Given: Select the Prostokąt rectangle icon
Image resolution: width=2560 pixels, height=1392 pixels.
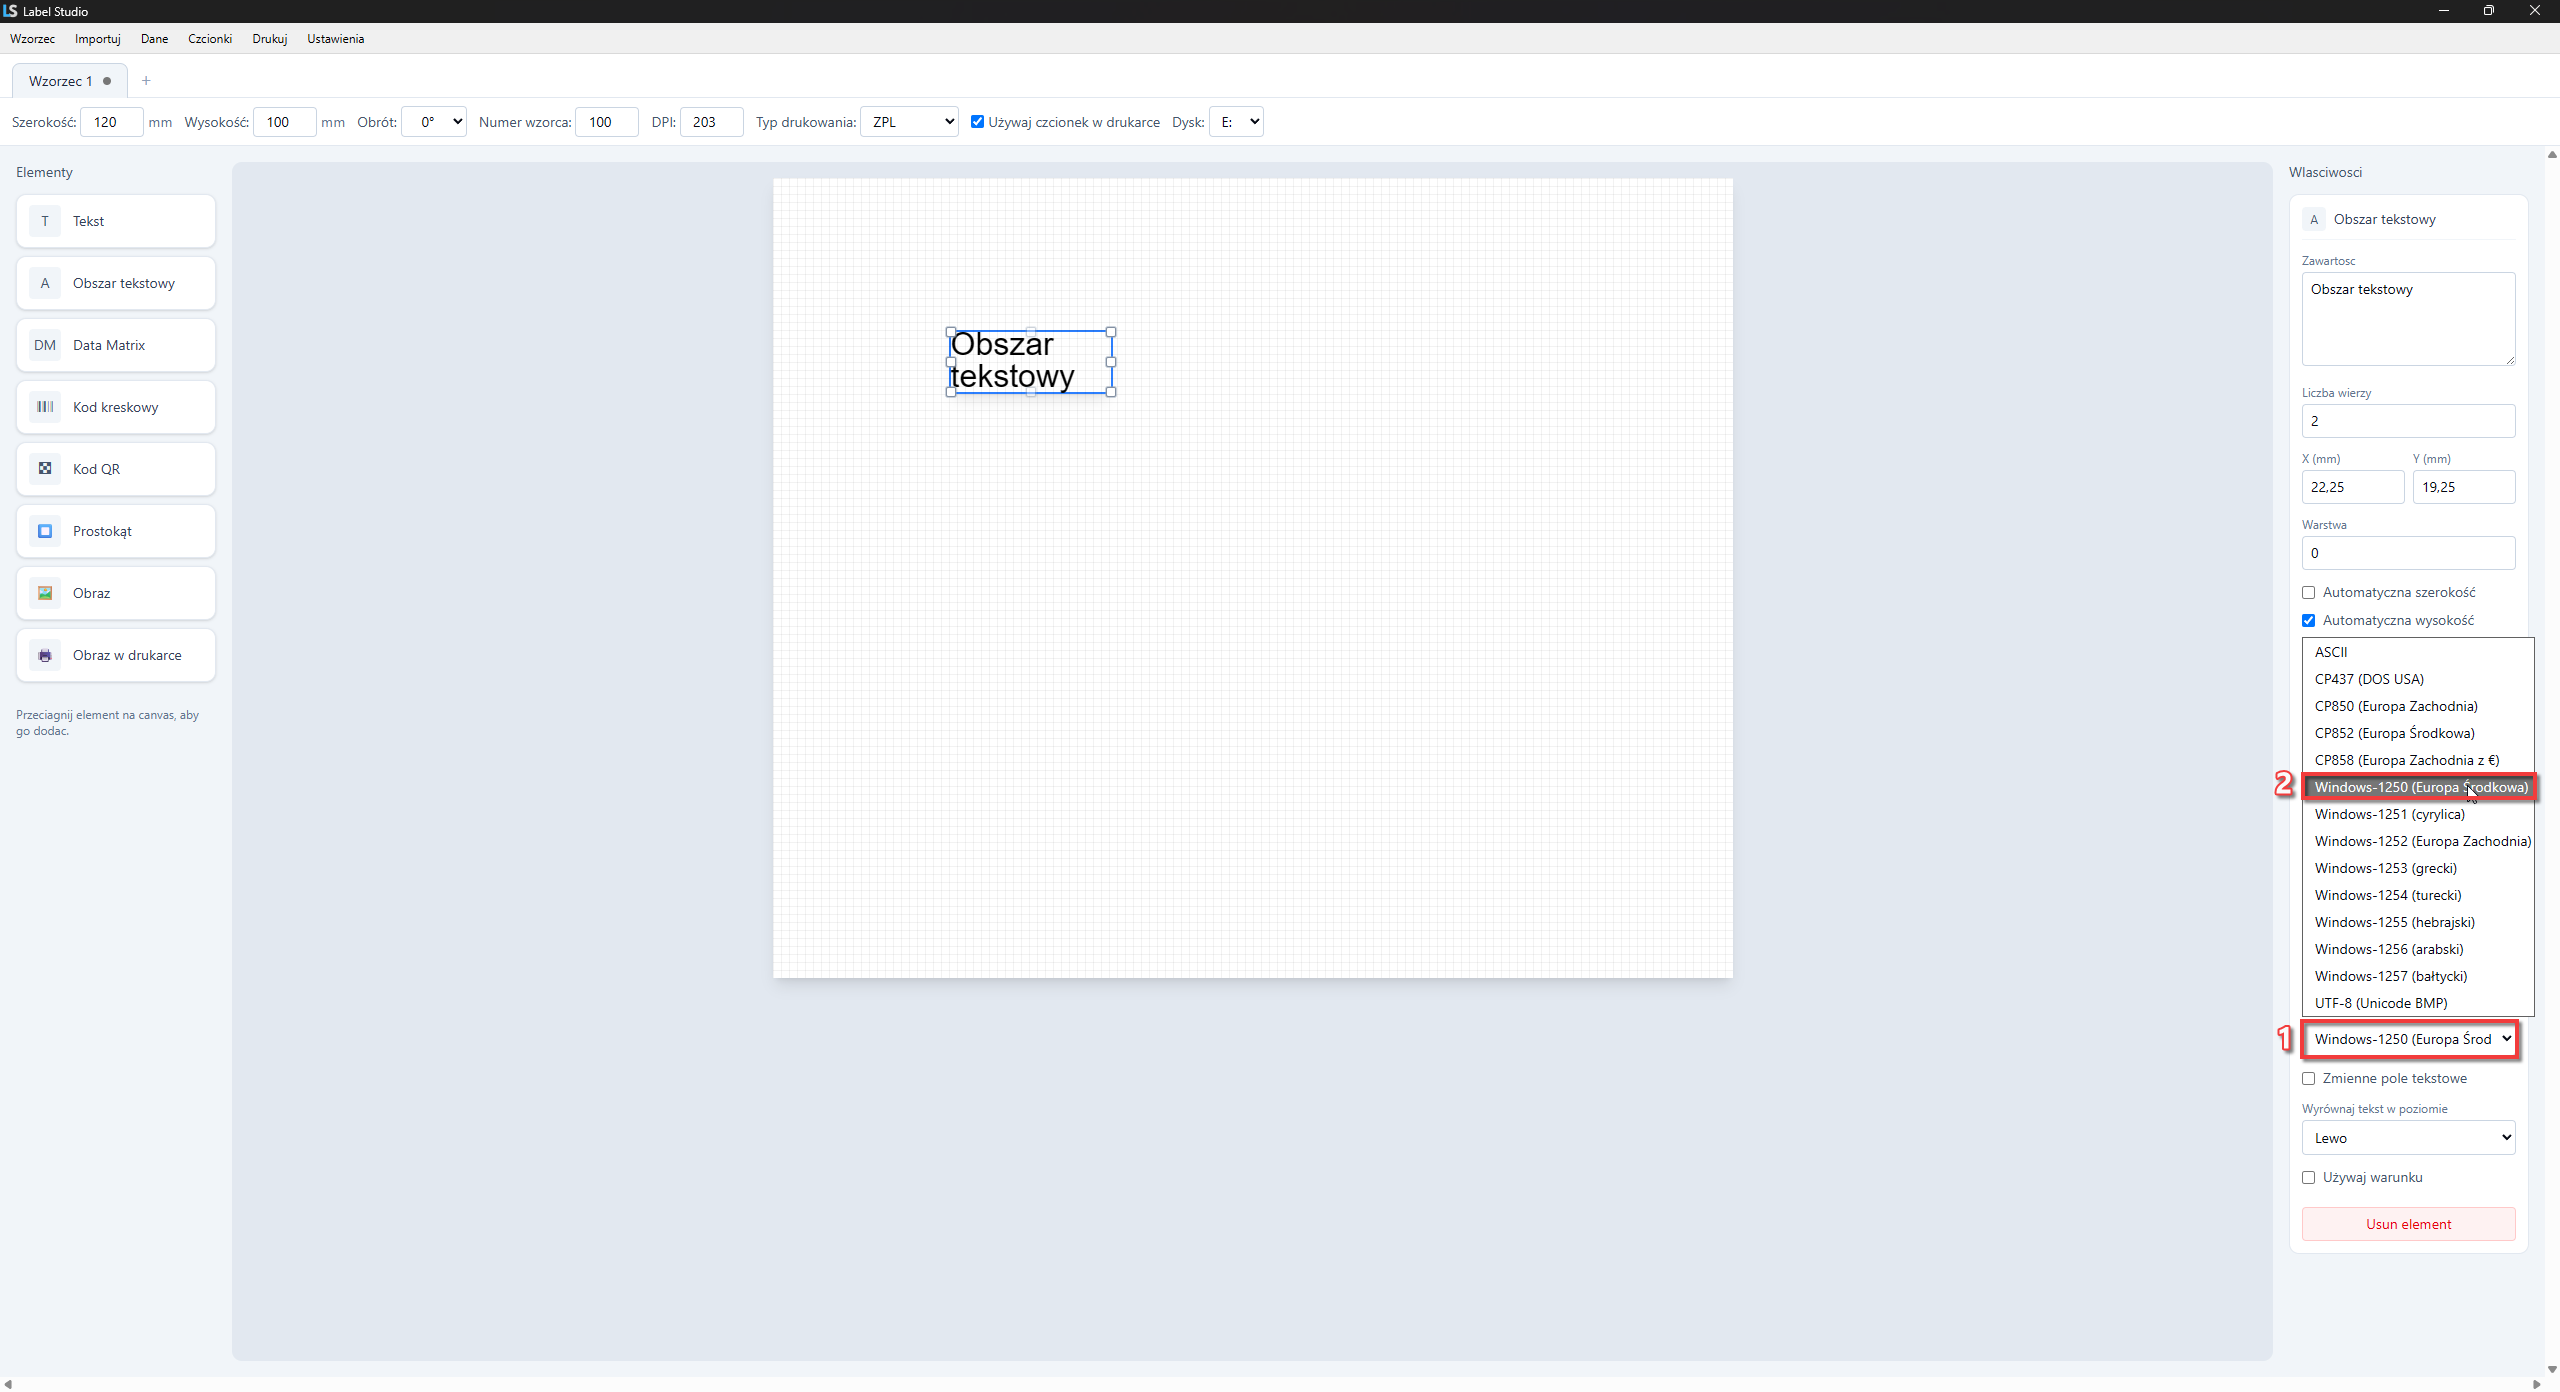Looking at the screenshot, I should coord(45,531).
